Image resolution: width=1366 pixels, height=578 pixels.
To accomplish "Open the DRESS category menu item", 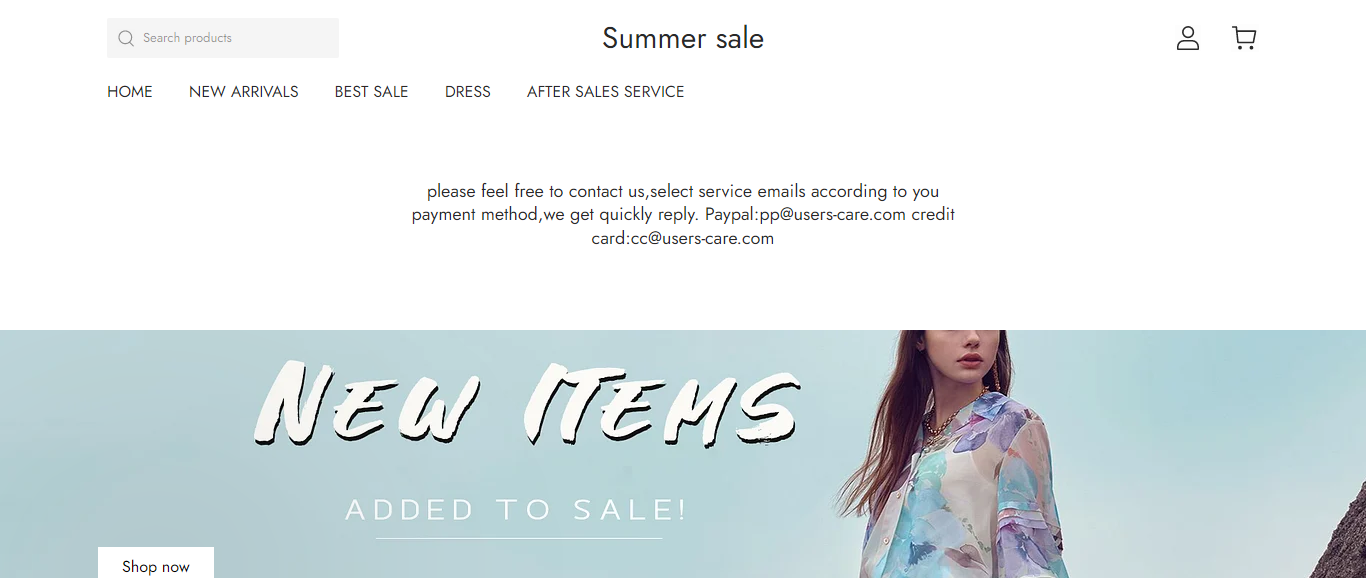I will coord(468,92).
